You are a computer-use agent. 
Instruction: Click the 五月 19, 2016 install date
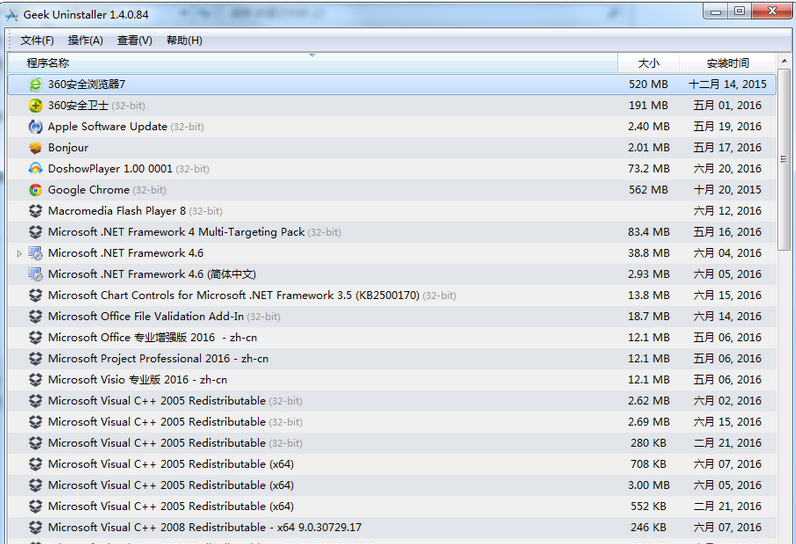[x=727, y=126]
